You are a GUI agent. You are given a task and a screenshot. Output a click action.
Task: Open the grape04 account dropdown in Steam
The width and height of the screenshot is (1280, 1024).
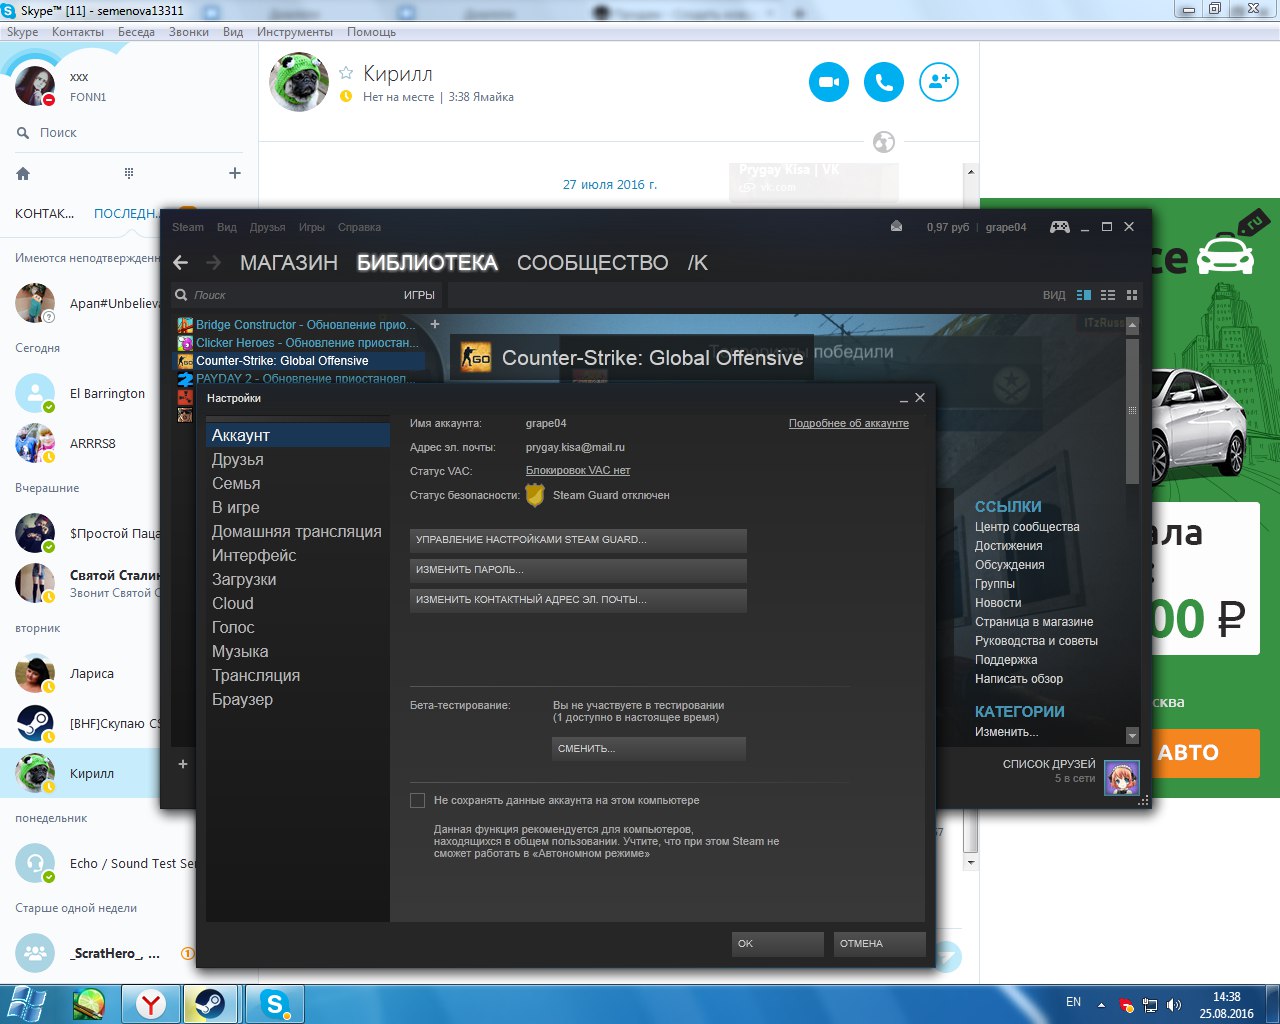pos(1006,227)
